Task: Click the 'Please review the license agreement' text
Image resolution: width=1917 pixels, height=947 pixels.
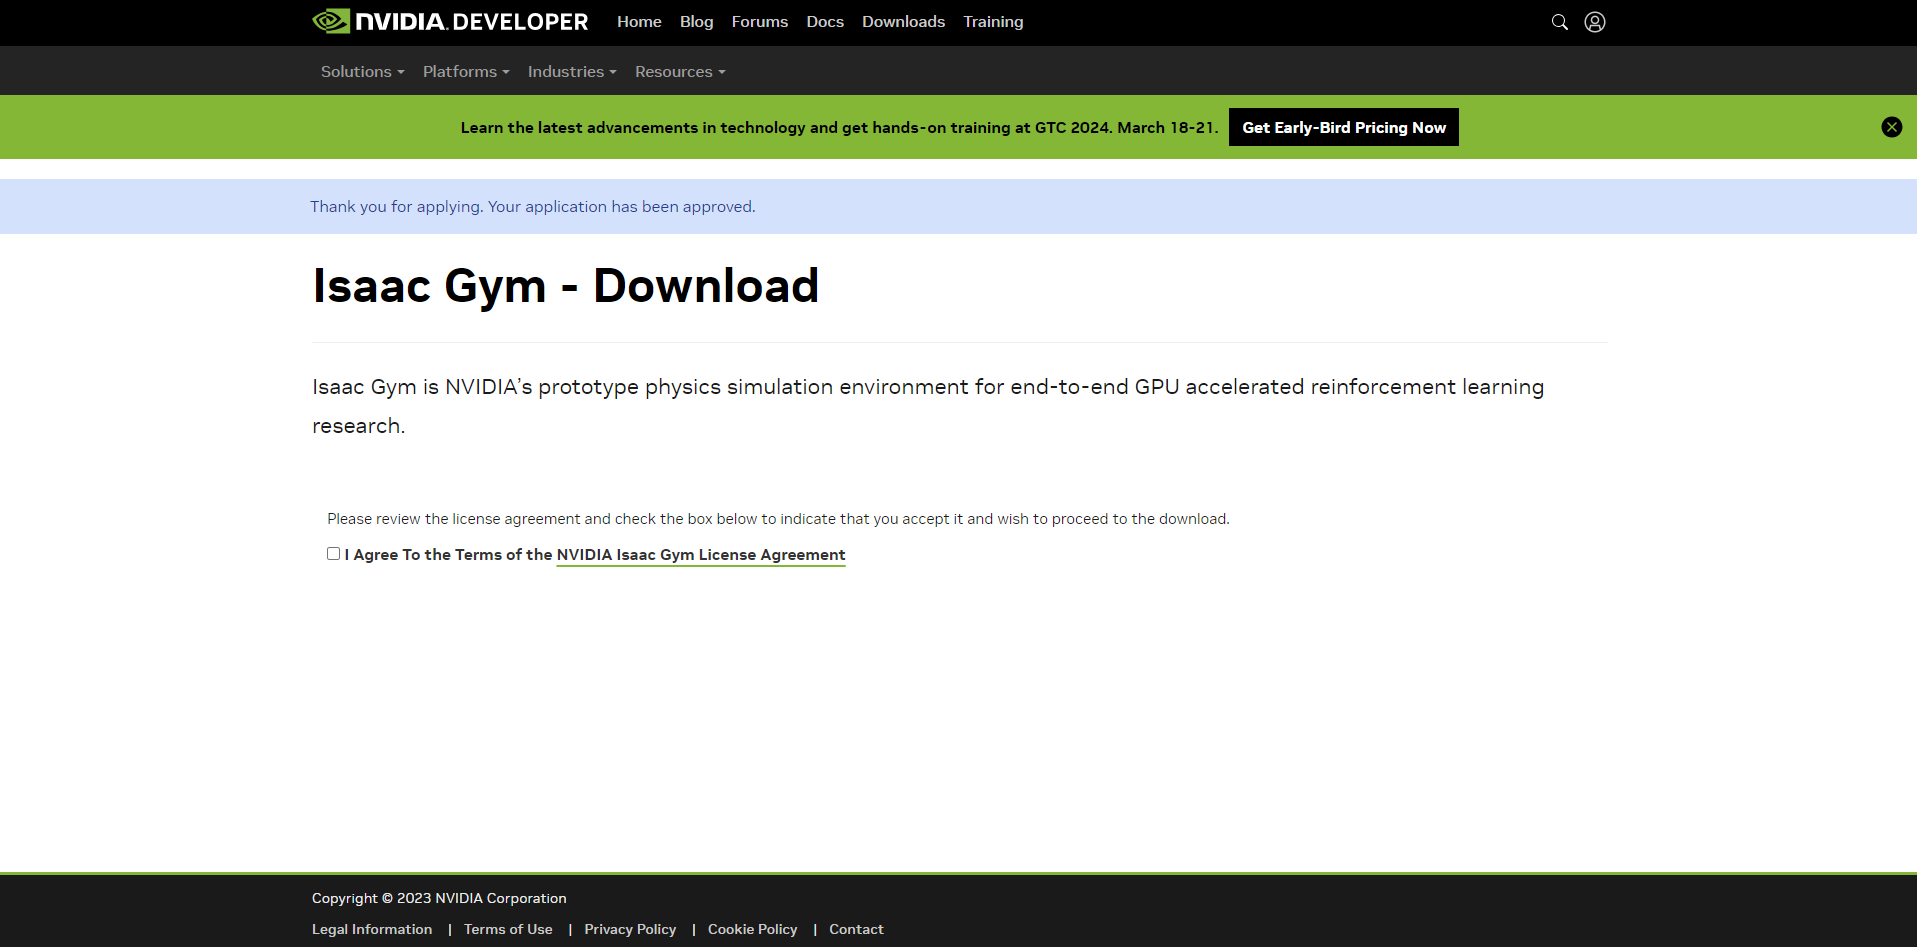Action: tap(778, 518)
